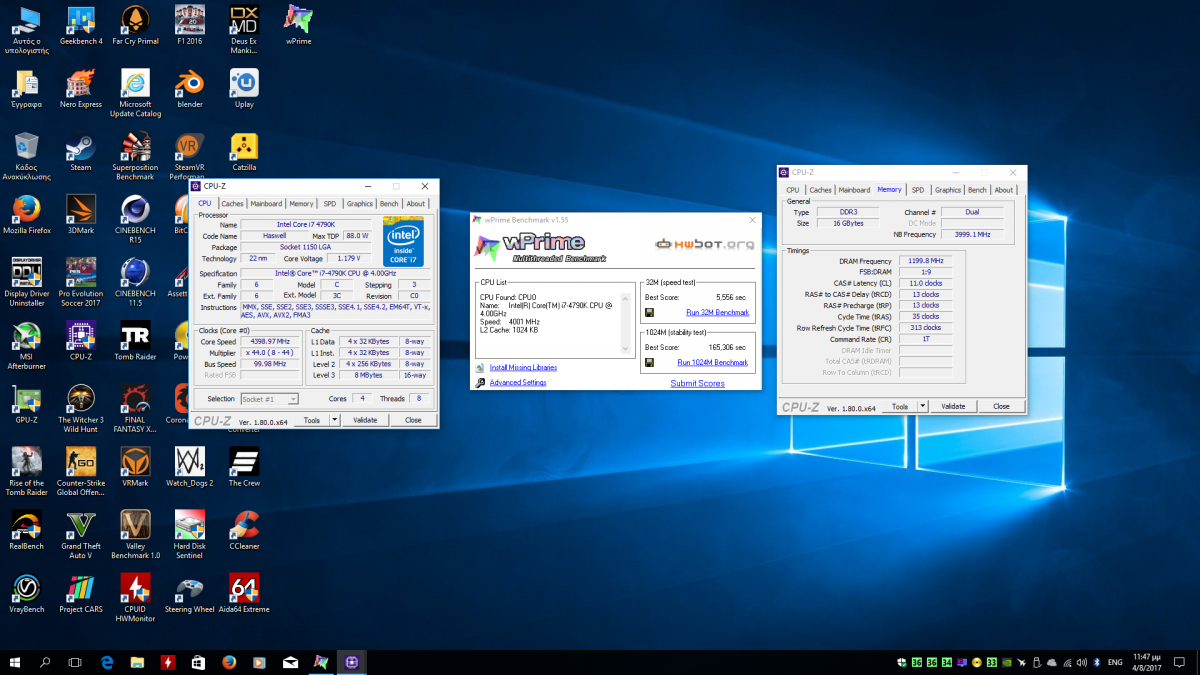The height and width of the screenshot is (675, 1200).
Task: Select the Steam desktop shortcut
Action: coord(81,151)
